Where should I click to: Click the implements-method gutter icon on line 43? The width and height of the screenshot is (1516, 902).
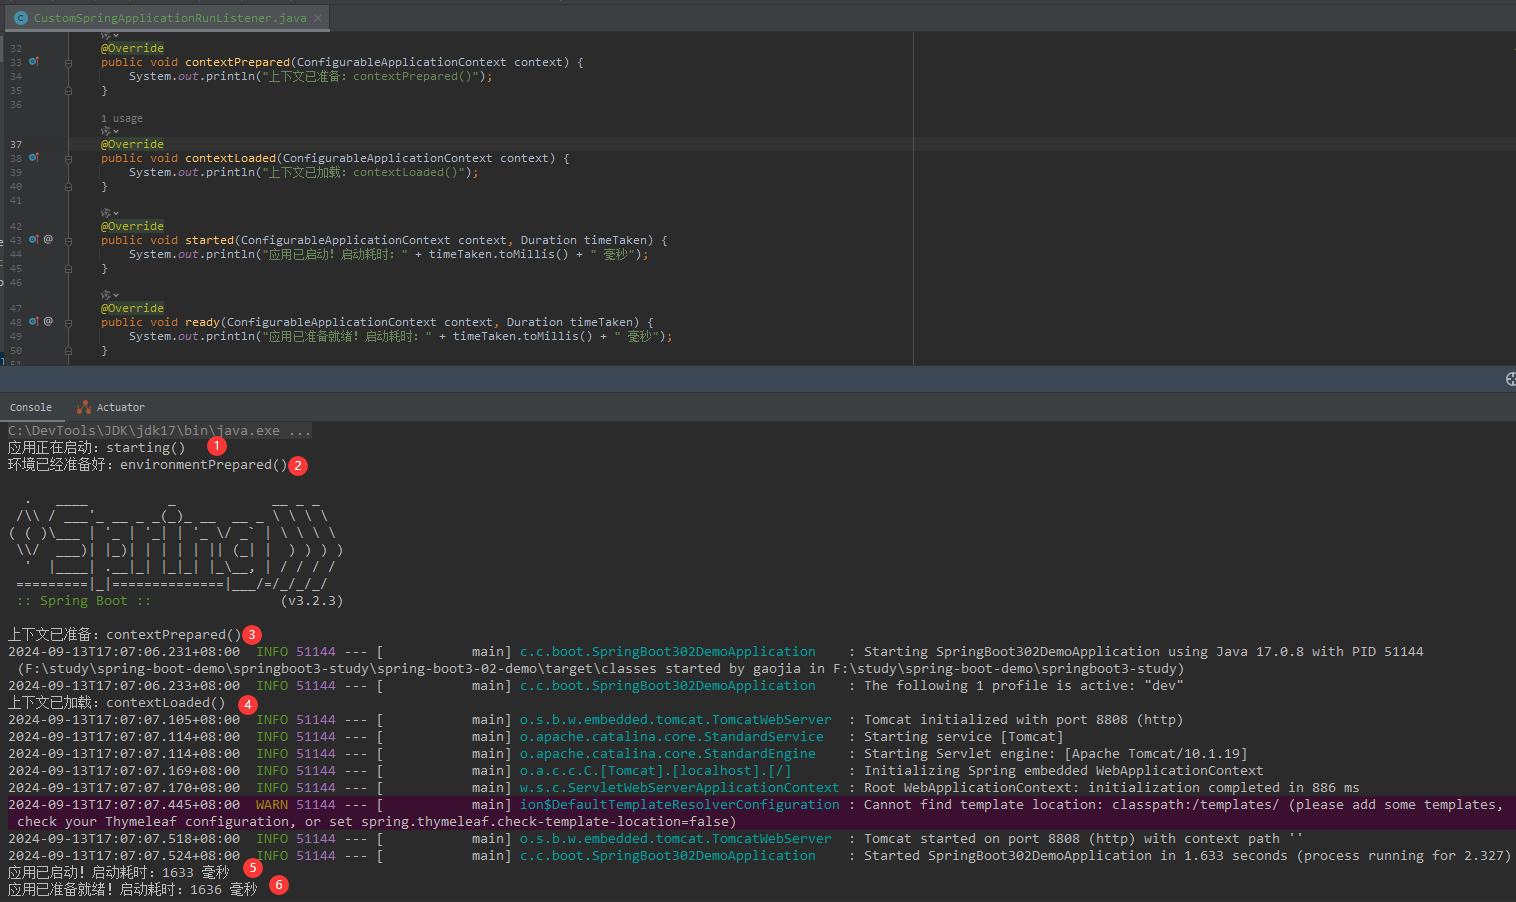33,240
